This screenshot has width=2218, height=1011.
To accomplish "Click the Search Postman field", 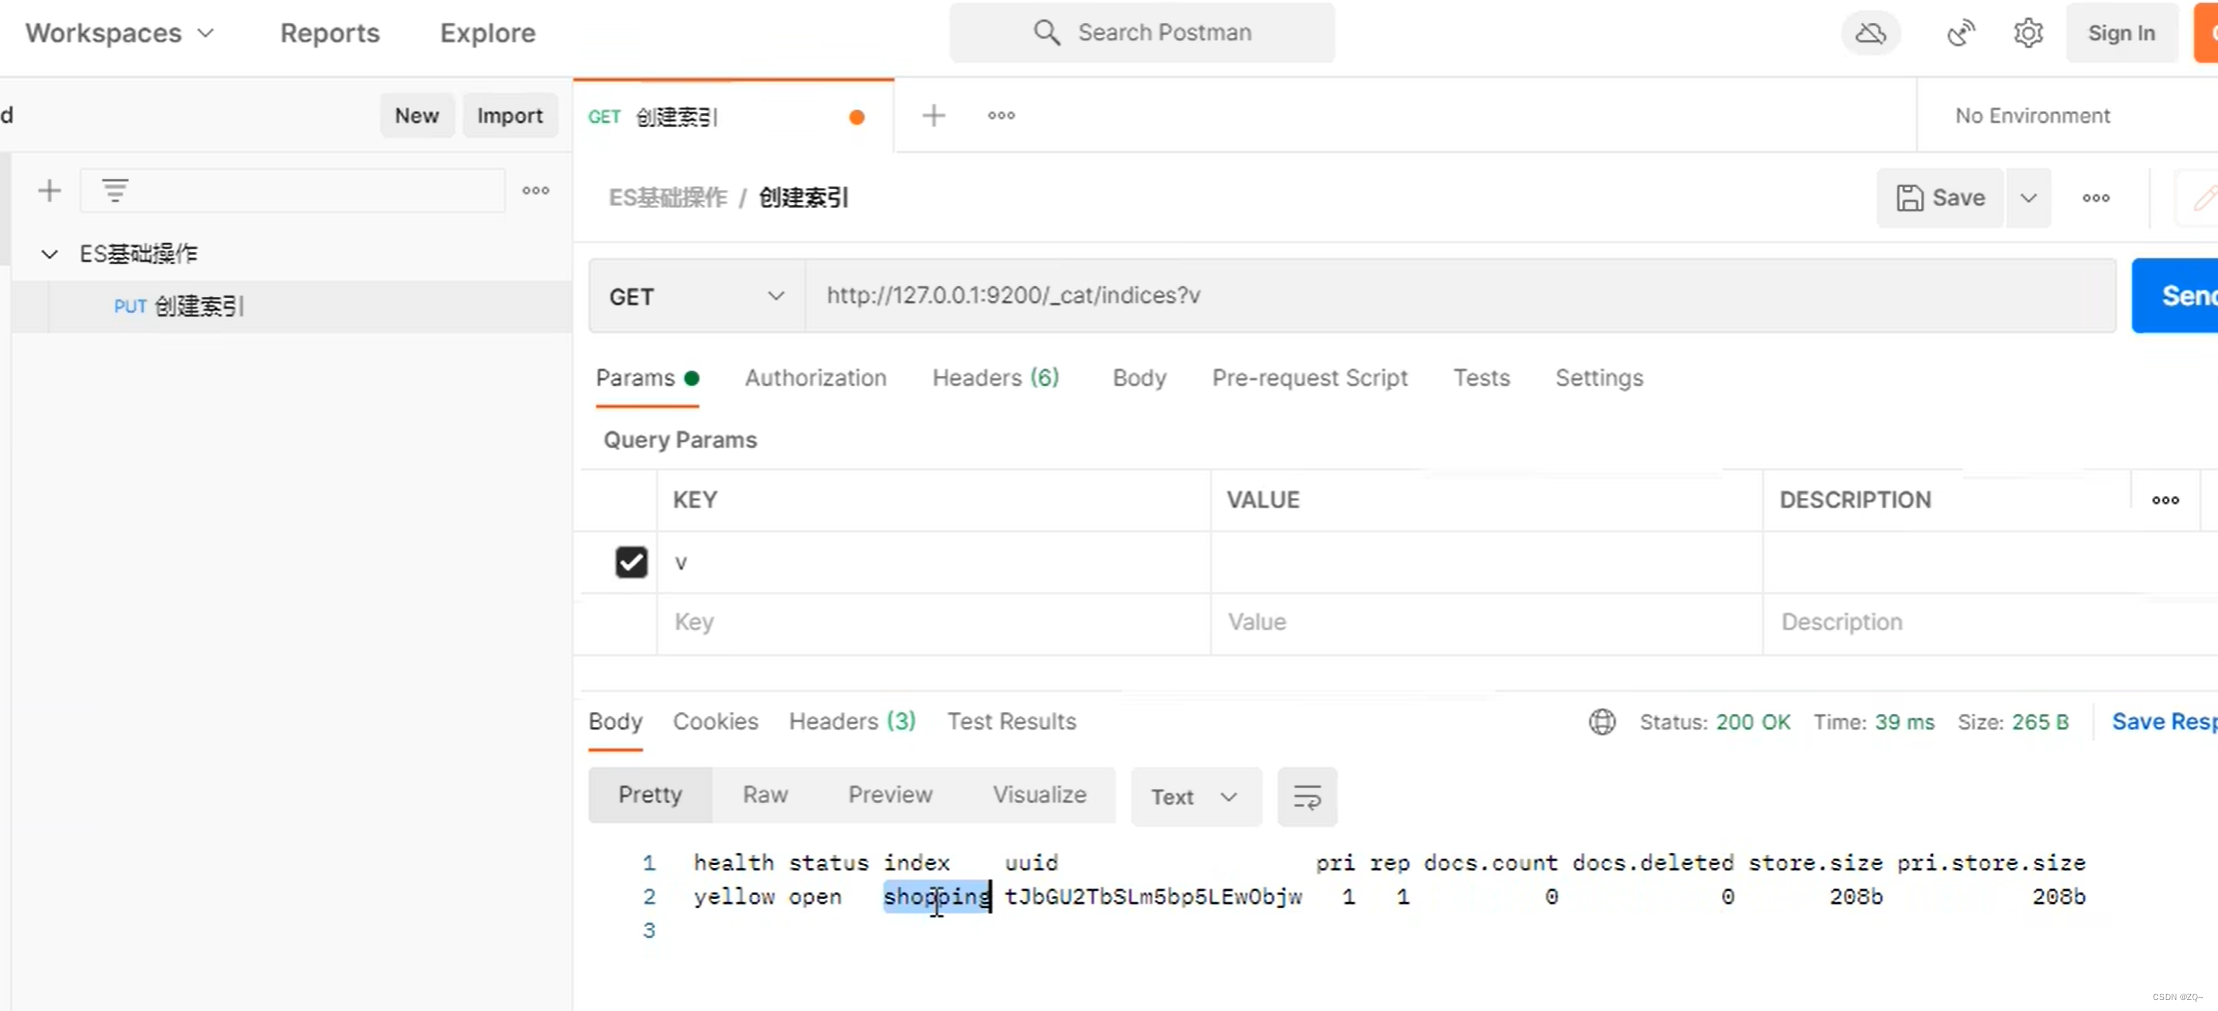I will pos(1142,33).
